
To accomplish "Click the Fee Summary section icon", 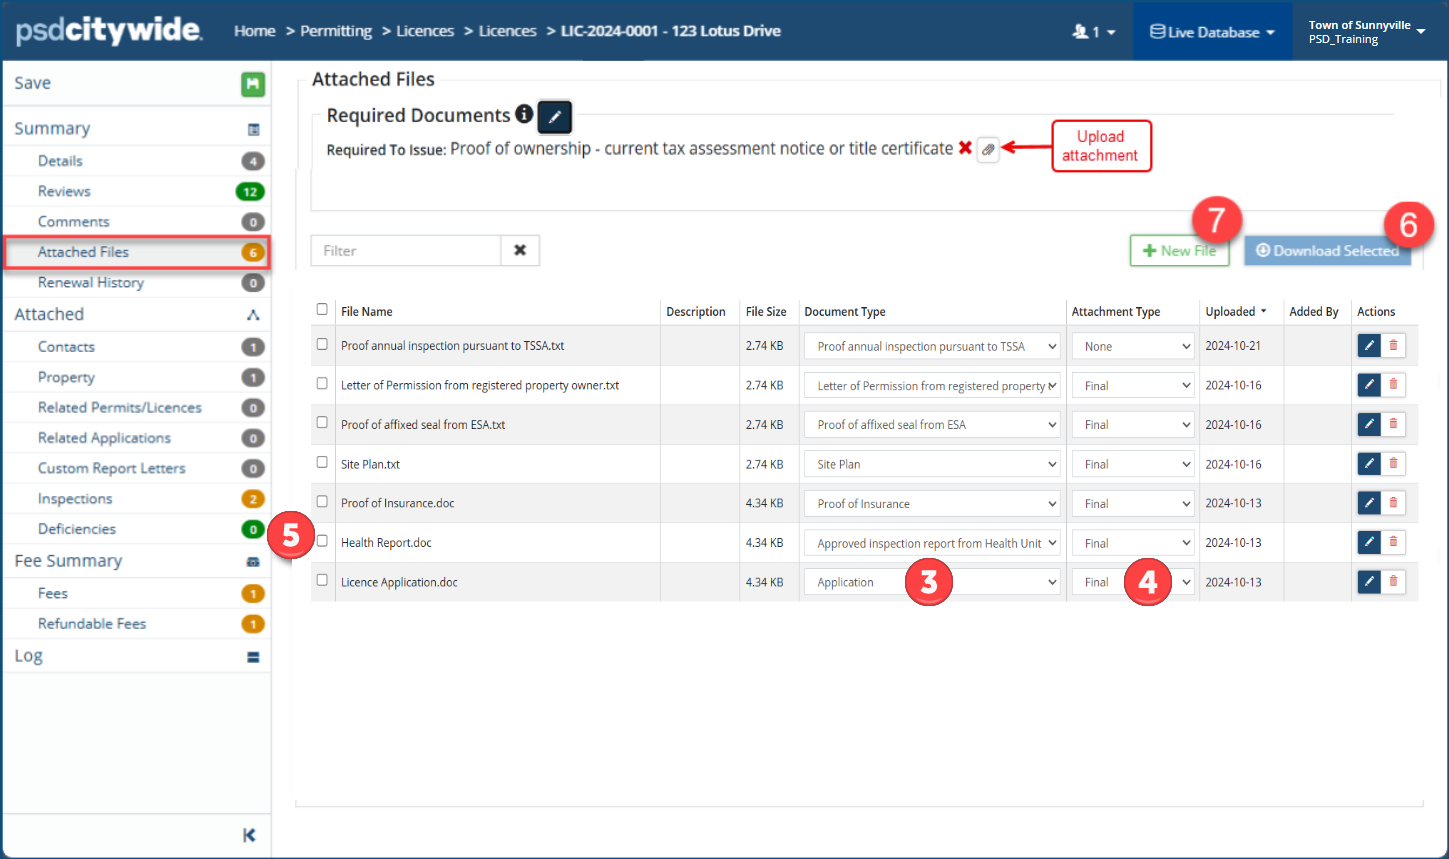I will pos(253,561).
